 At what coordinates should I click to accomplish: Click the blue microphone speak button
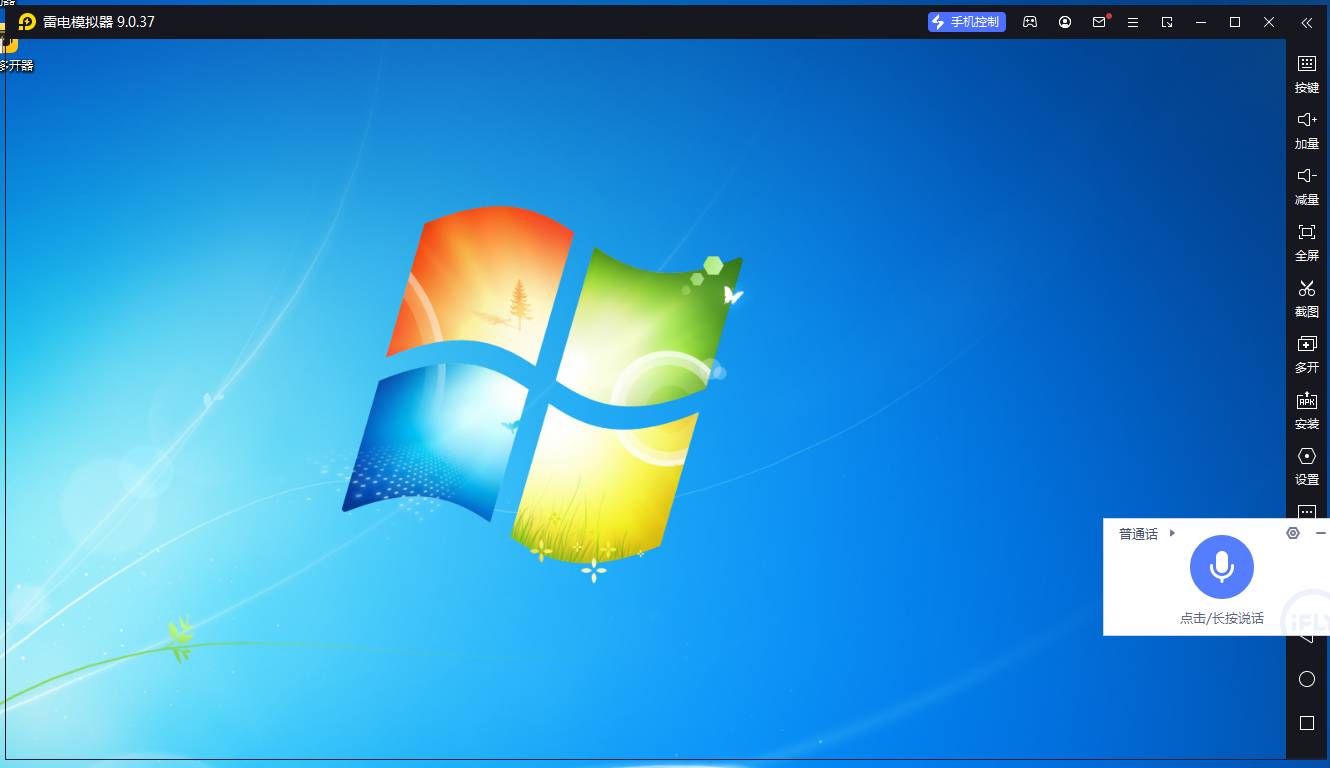pos(1221,567)
